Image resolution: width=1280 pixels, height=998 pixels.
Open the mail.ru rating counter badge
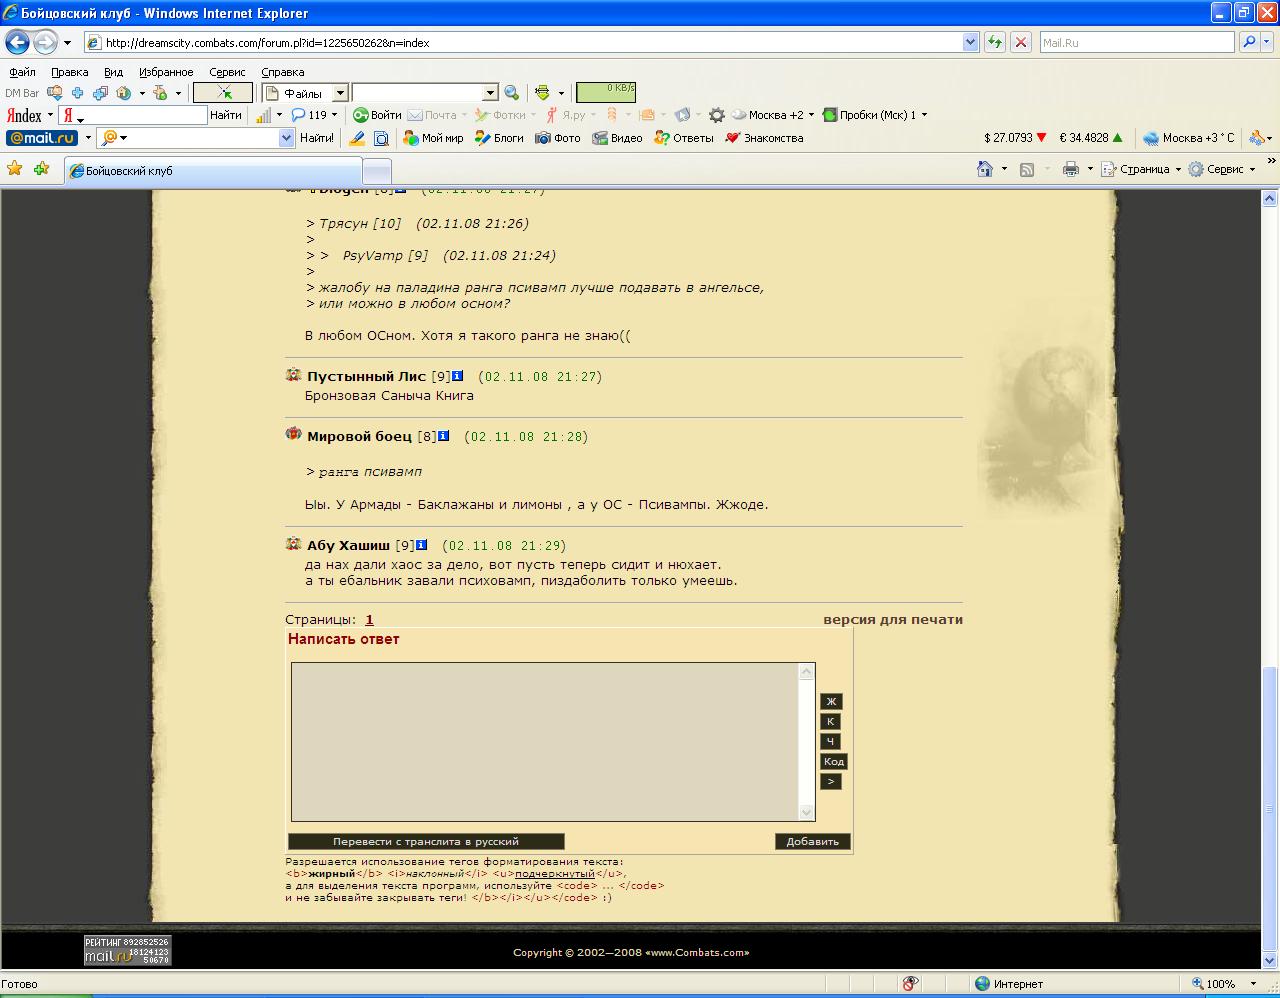[x=127, y=950]
